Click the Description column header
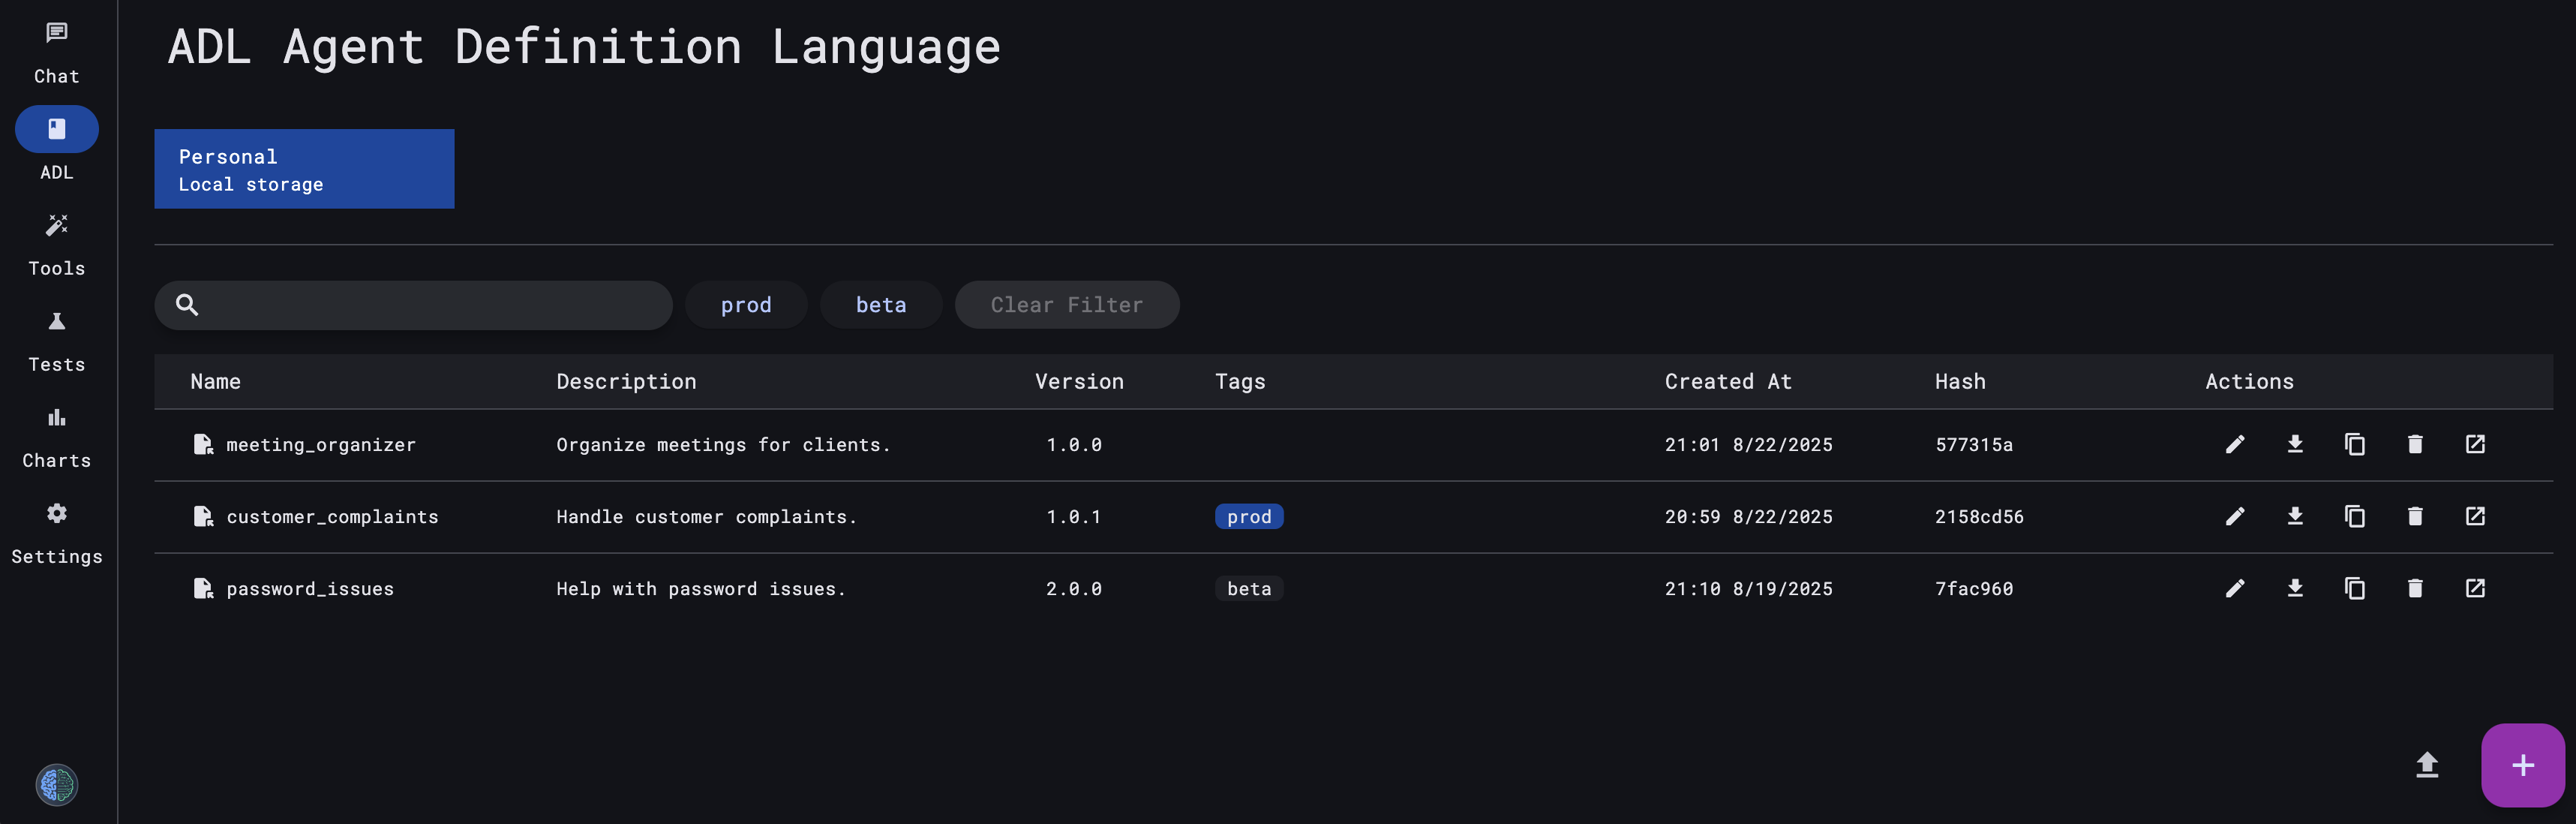The image size is (2576, 824). pyautogui.click(x=626, y=381)
